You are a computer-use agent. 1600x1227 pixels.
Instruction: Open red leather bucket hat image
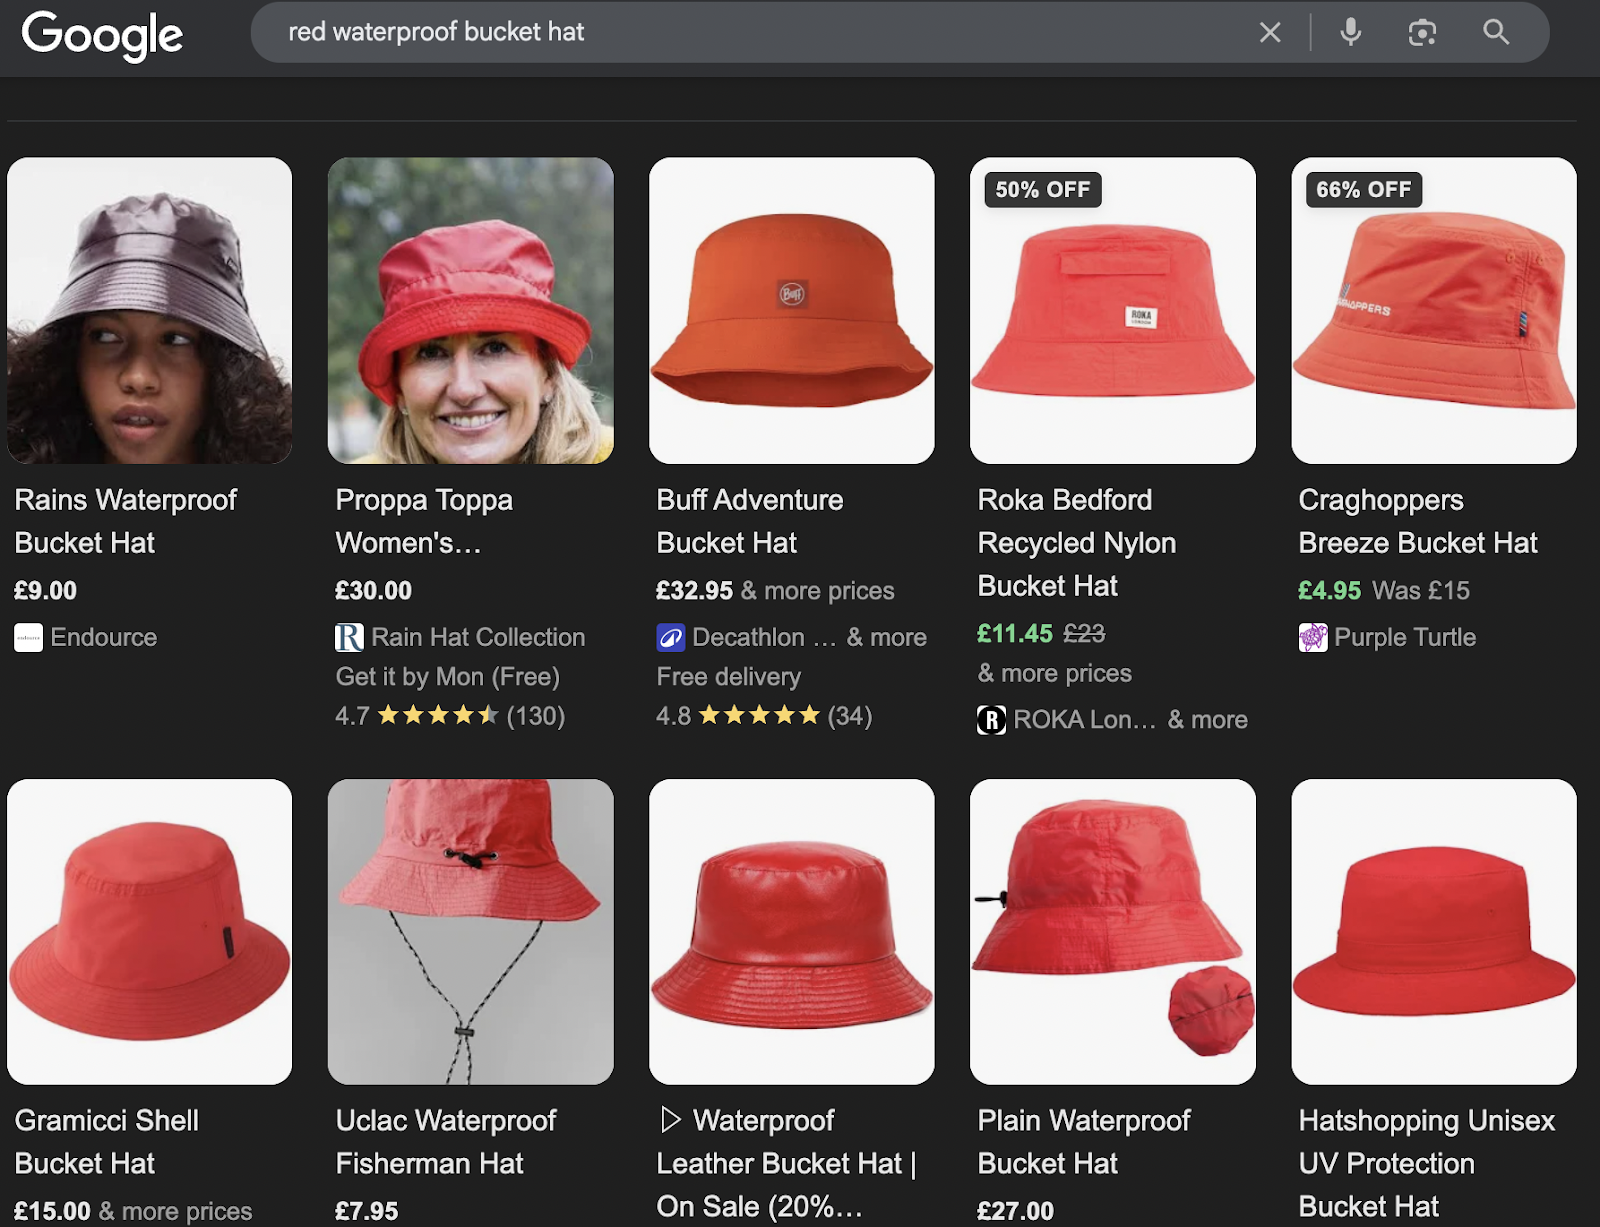pyautogui.click(x=792, y=932)
